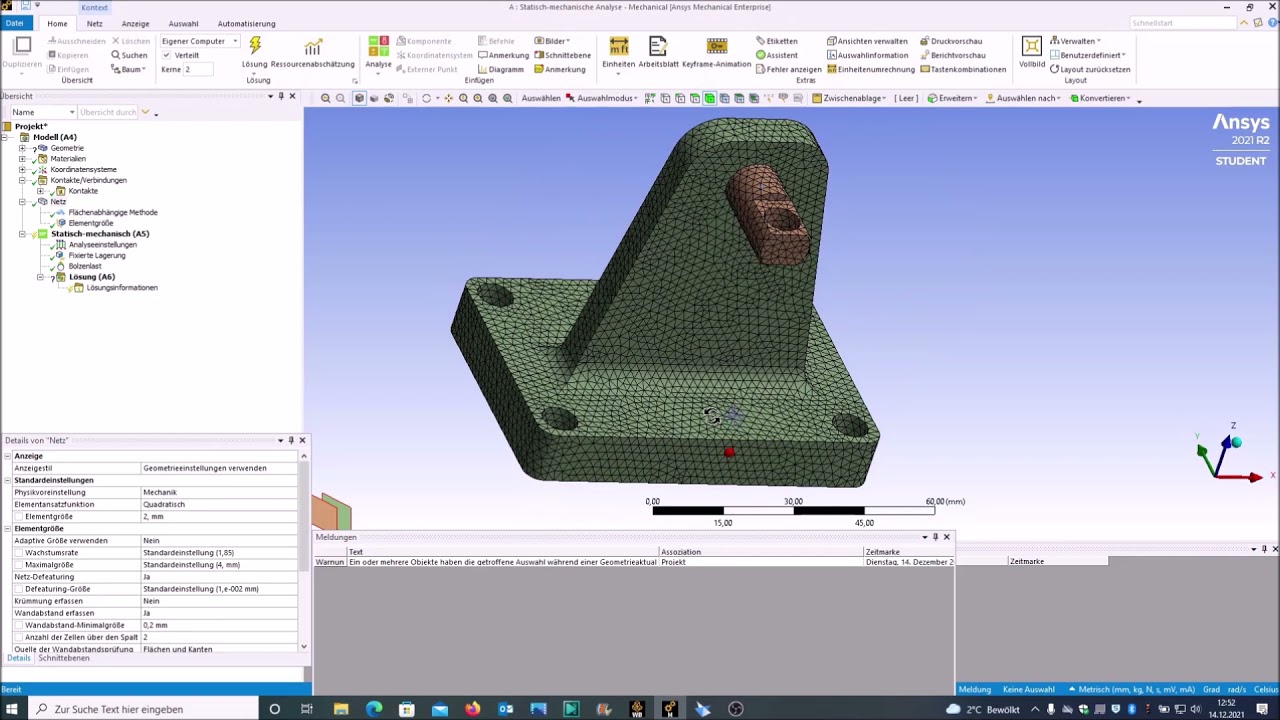Click the Benutzerdefiniert layout button
Image resolution: width=1280 pixels, height=720 pixels.
point(1088,55)
